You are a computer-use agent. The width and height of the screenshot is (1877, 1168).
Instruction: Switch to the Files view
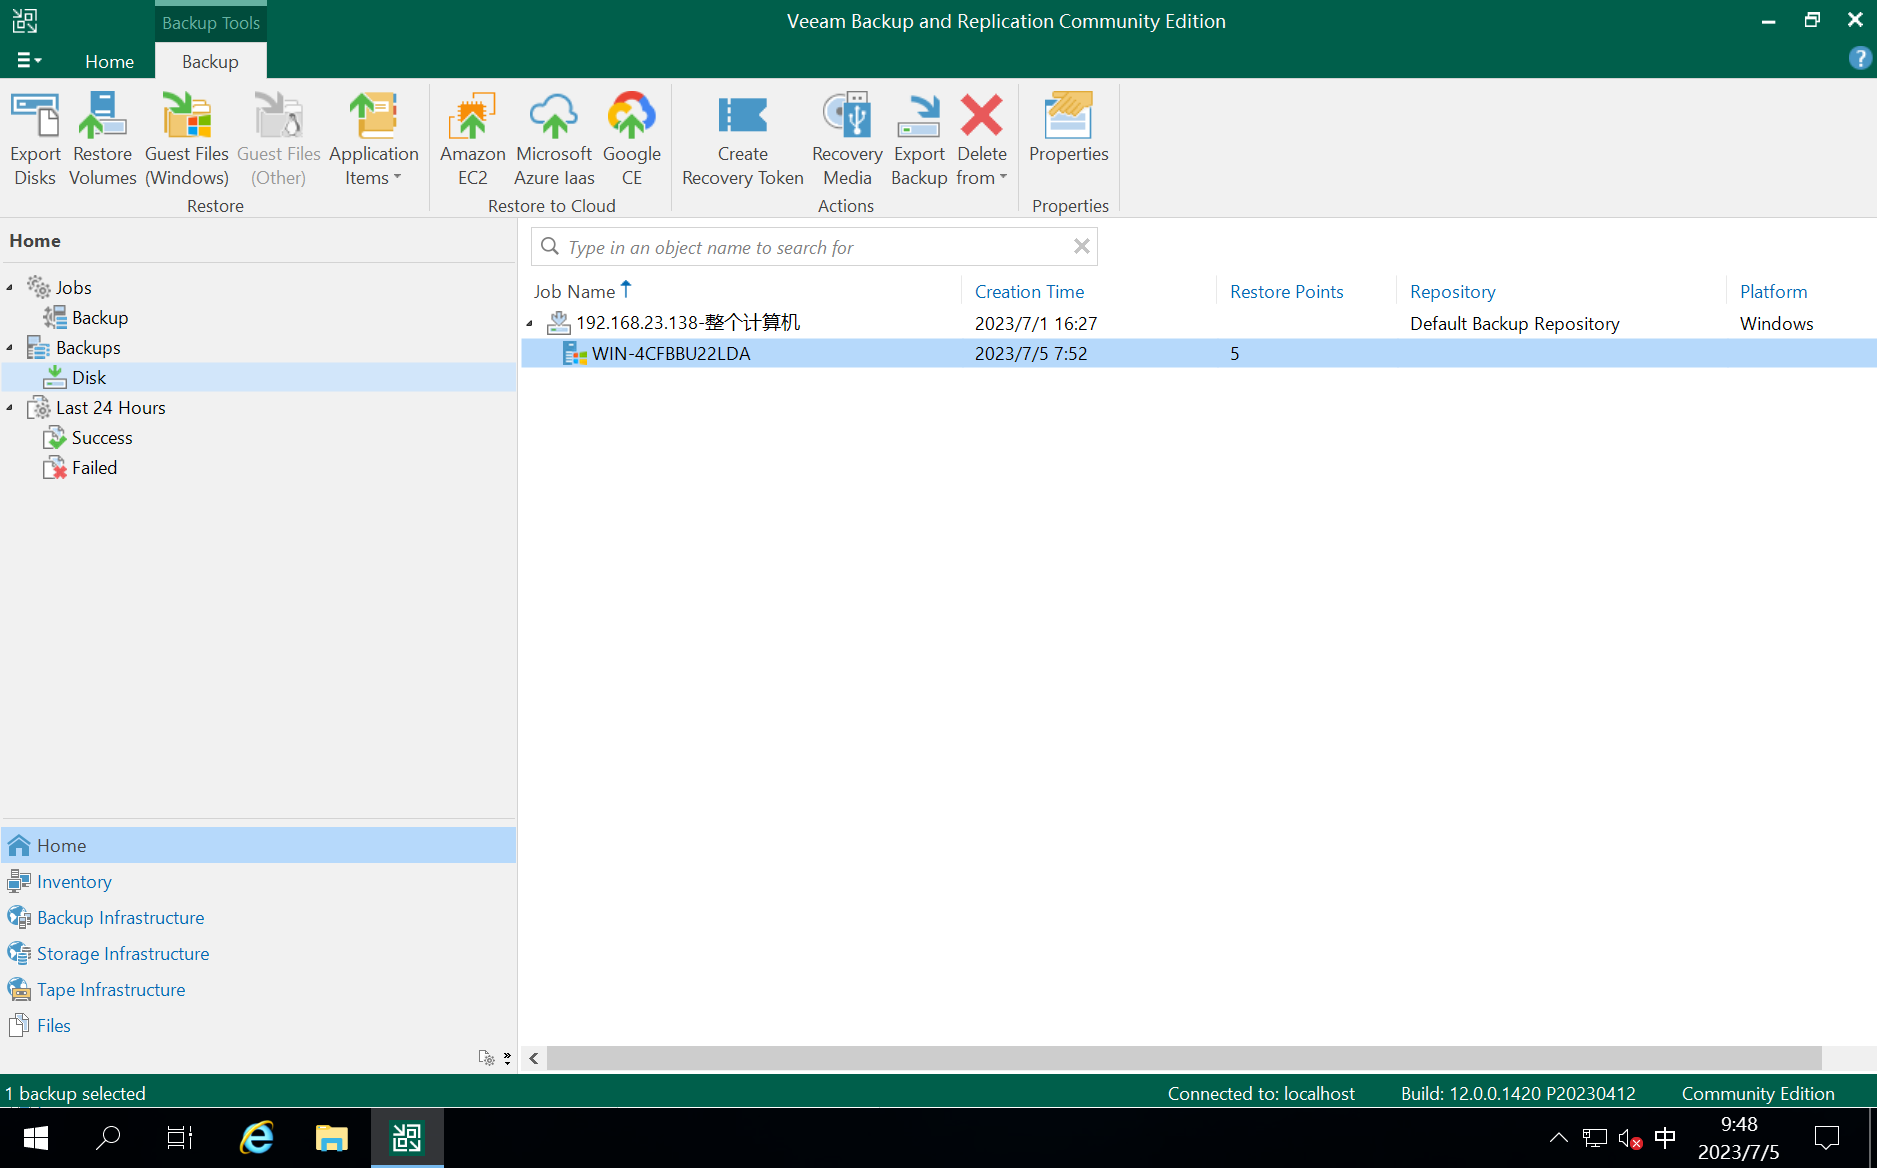(x=259, y=1025)
